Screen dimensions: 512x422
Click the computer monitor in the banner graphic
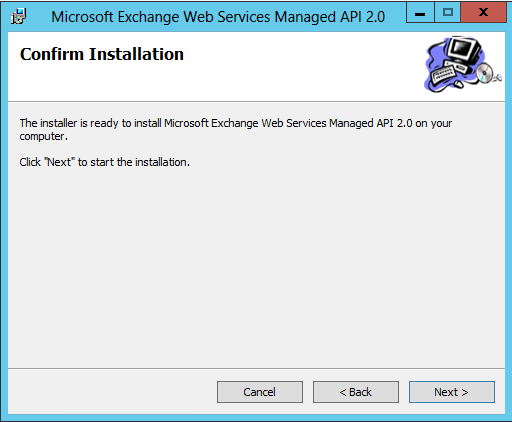pyautogui.click(x=464, y=49)
